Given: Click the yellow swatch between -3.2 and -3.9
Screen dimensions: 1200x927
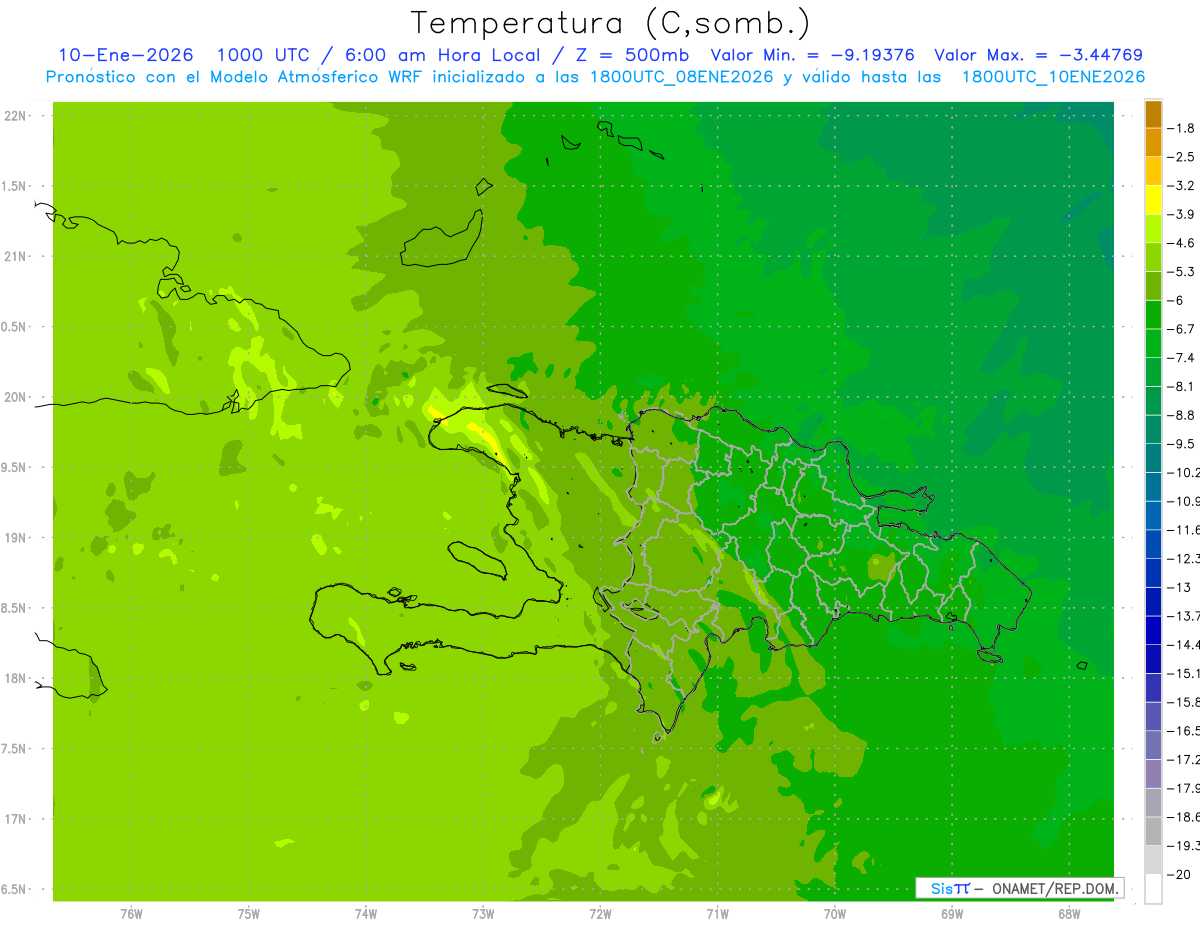Looking at the screenshot, I should [1153, 200].
